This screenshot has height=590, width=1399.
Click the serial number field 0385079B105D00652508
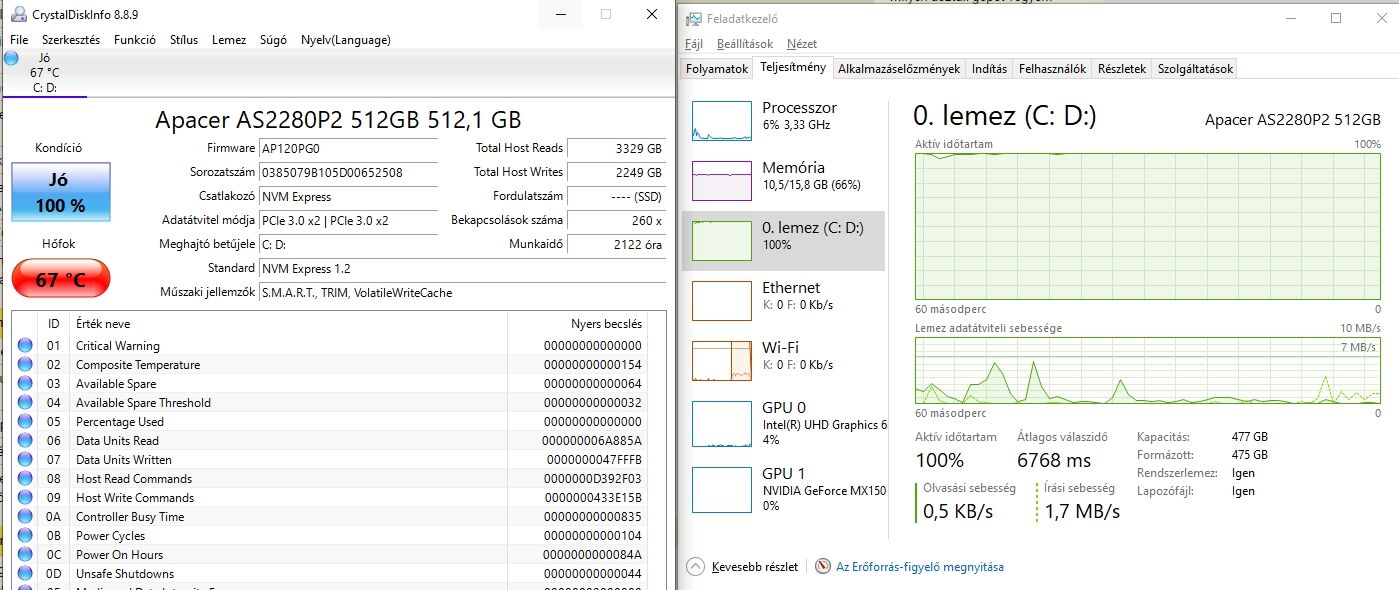pyautogui.click(x=348, y=172)
